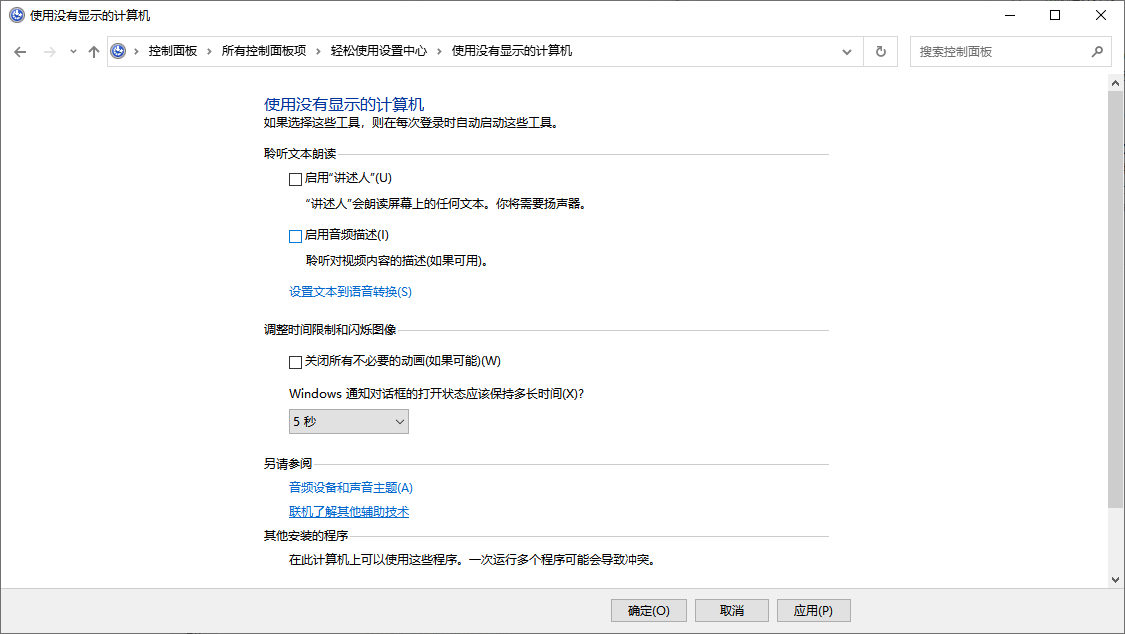
Task: Open 音频设备和声音主题 link
Action: tap(350, 487)
